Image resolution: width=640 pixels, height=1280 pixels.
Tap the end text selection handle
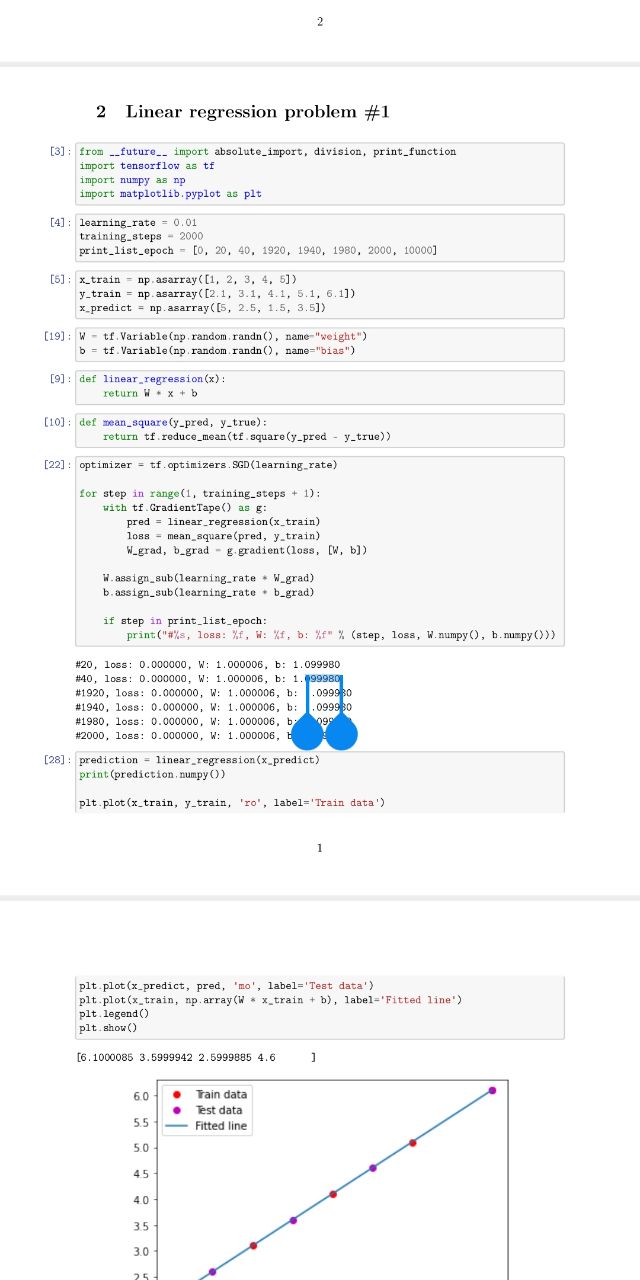tap(342, 734)
